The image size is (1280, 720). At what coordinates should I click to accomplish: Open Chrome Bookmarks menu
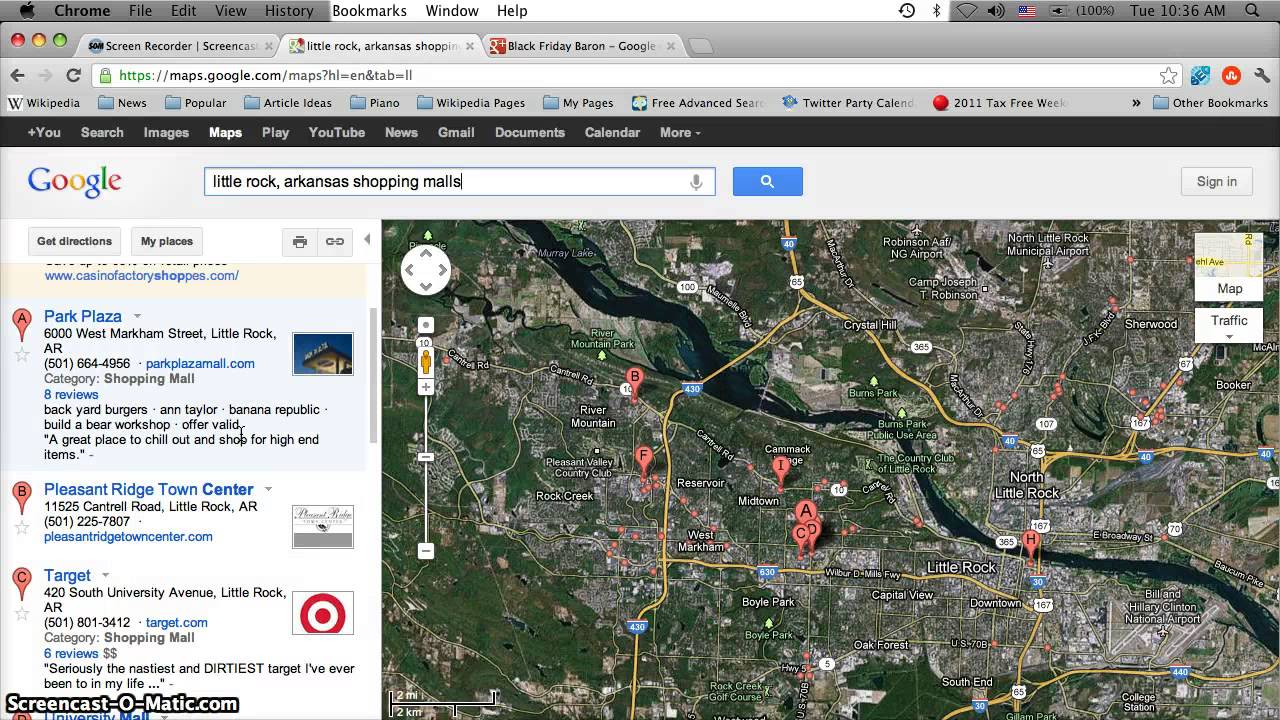tap(369, 11)
